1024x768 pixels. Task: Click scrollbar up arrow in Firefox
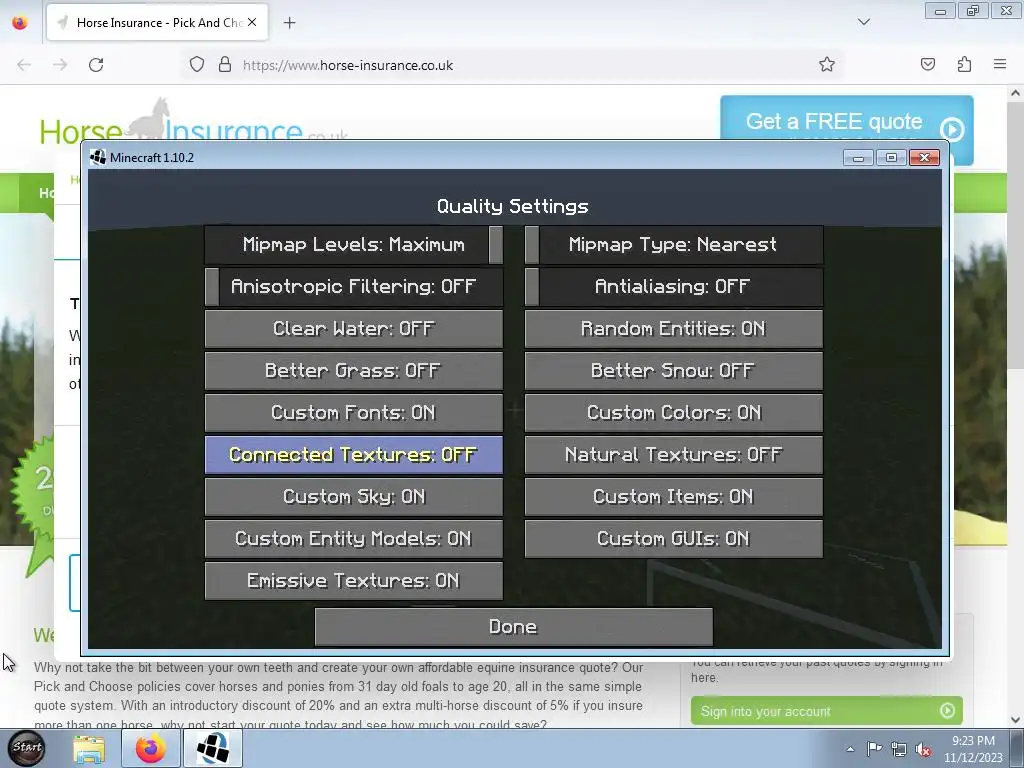(x=1015, y=93)
